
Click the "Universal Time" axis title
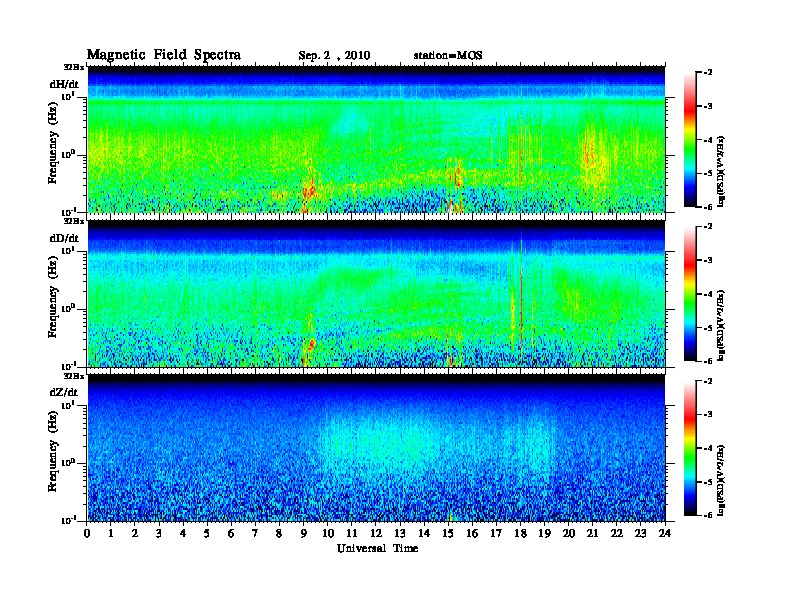point(377,548)
